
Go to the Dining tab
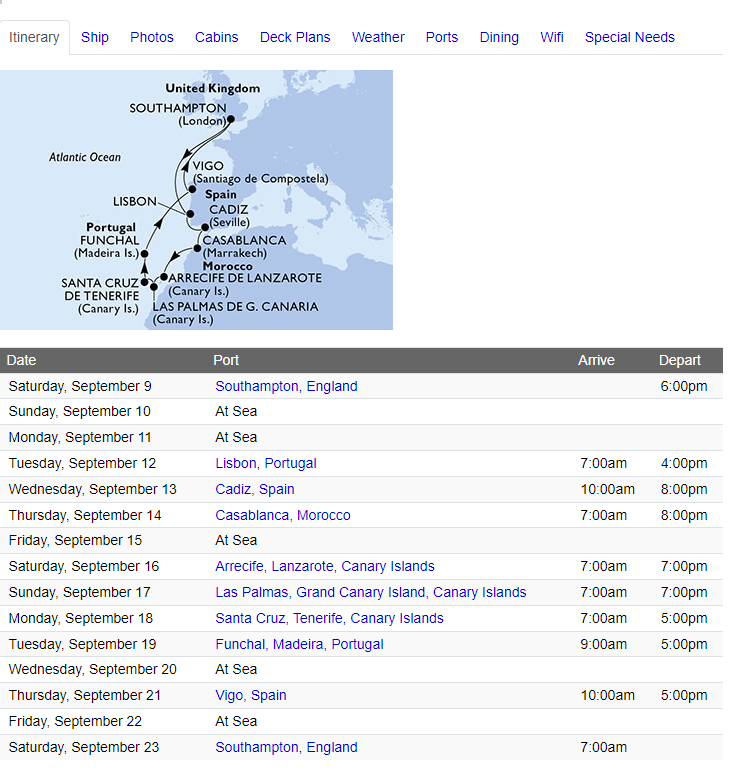pyautogui.click(x=499, y=37)
